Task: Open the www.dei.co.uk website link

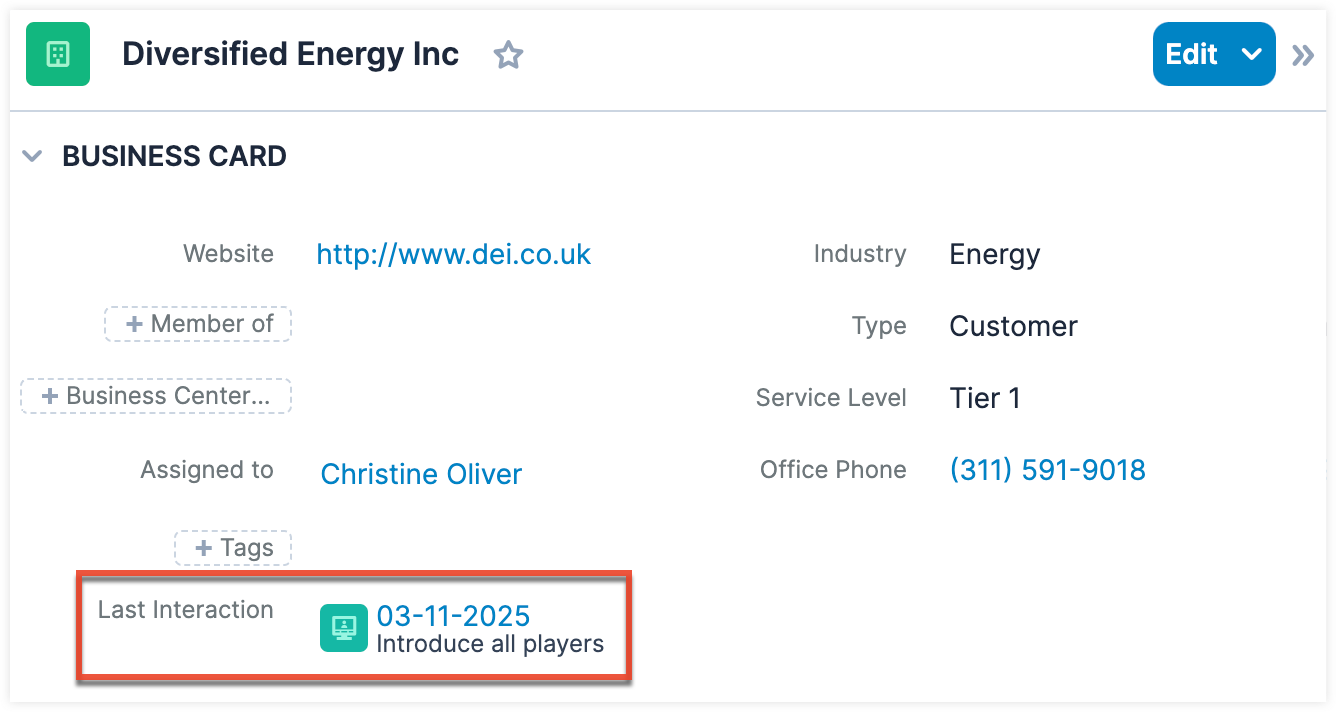Action: click(453, 254)
